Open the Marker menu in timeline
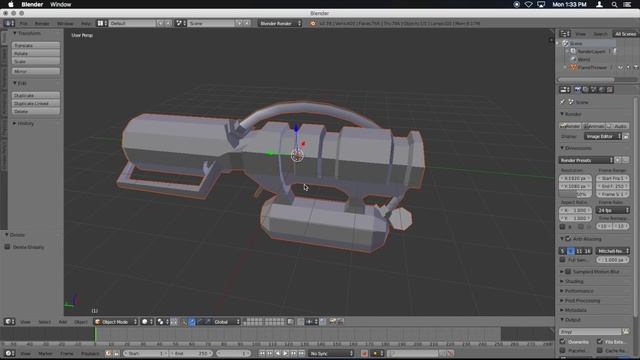The height and width of the screenshot is (360, 640). (x=45, y=353)
